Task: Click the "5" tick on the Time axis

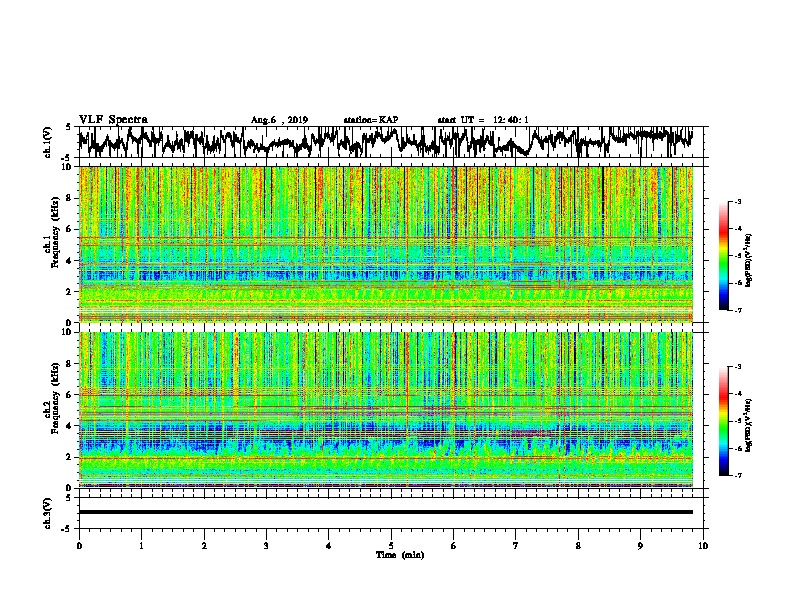Action: coord(391,546)
